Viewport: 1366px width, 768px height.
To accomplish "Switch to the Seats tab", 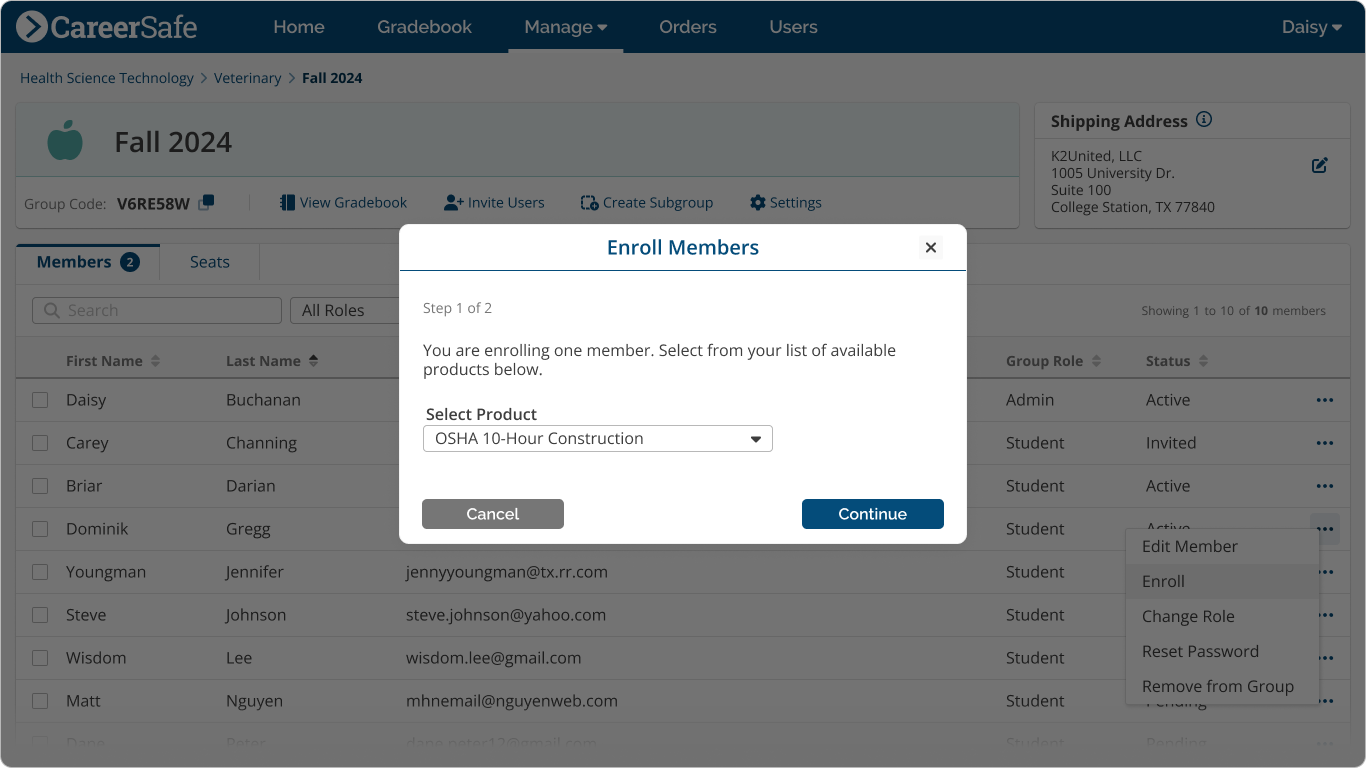I will point(209,261).
